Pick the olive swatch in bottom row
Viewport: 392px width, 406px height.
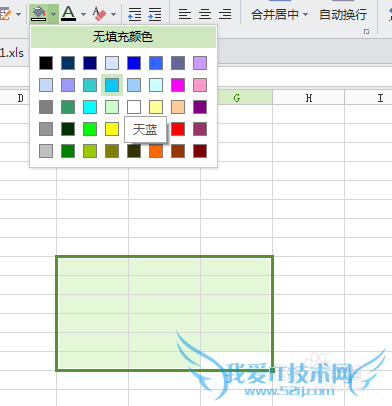click(112, 151)
